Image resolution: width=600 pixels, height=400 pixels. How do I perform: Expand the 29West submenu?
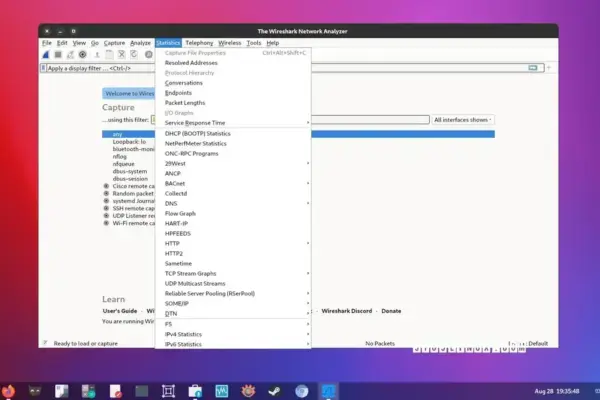[233, 163]
